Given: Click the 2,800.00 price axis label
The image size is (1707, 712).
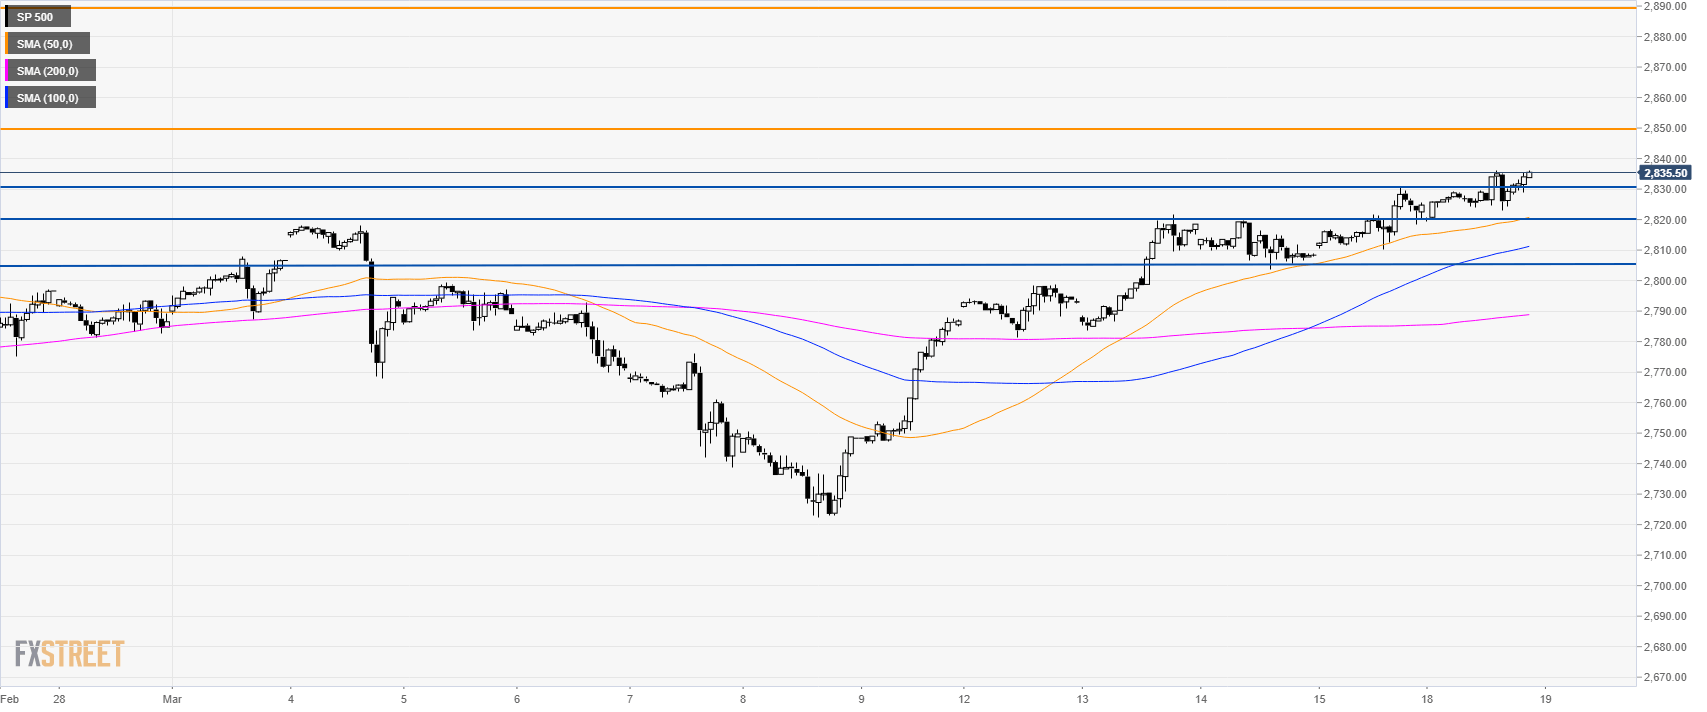Looking at the screenshot, I should [x=1666, y=281].
